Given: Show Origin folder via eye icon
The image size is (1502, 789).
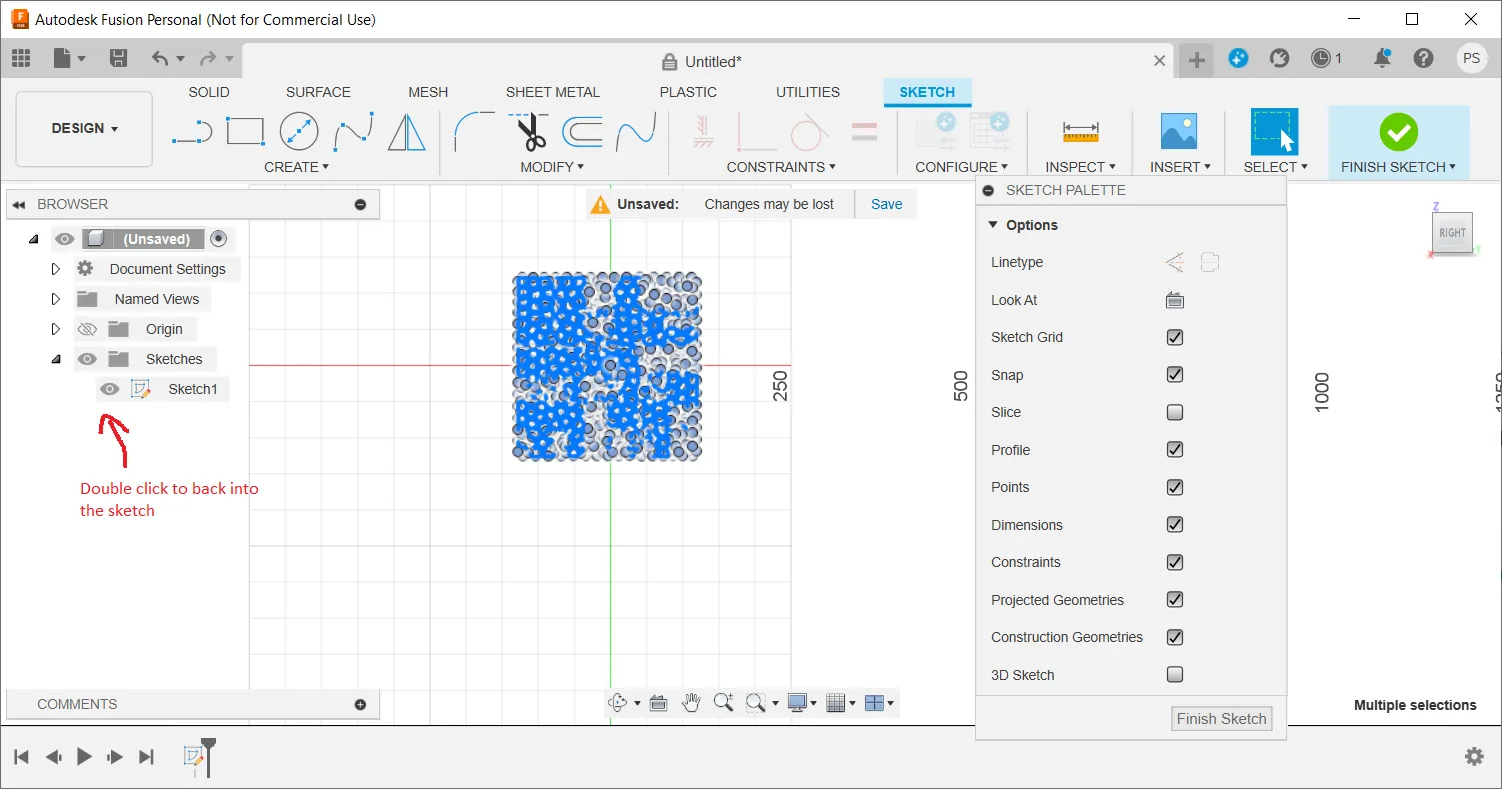Looking at the screenshot, I should click(87, 329).
